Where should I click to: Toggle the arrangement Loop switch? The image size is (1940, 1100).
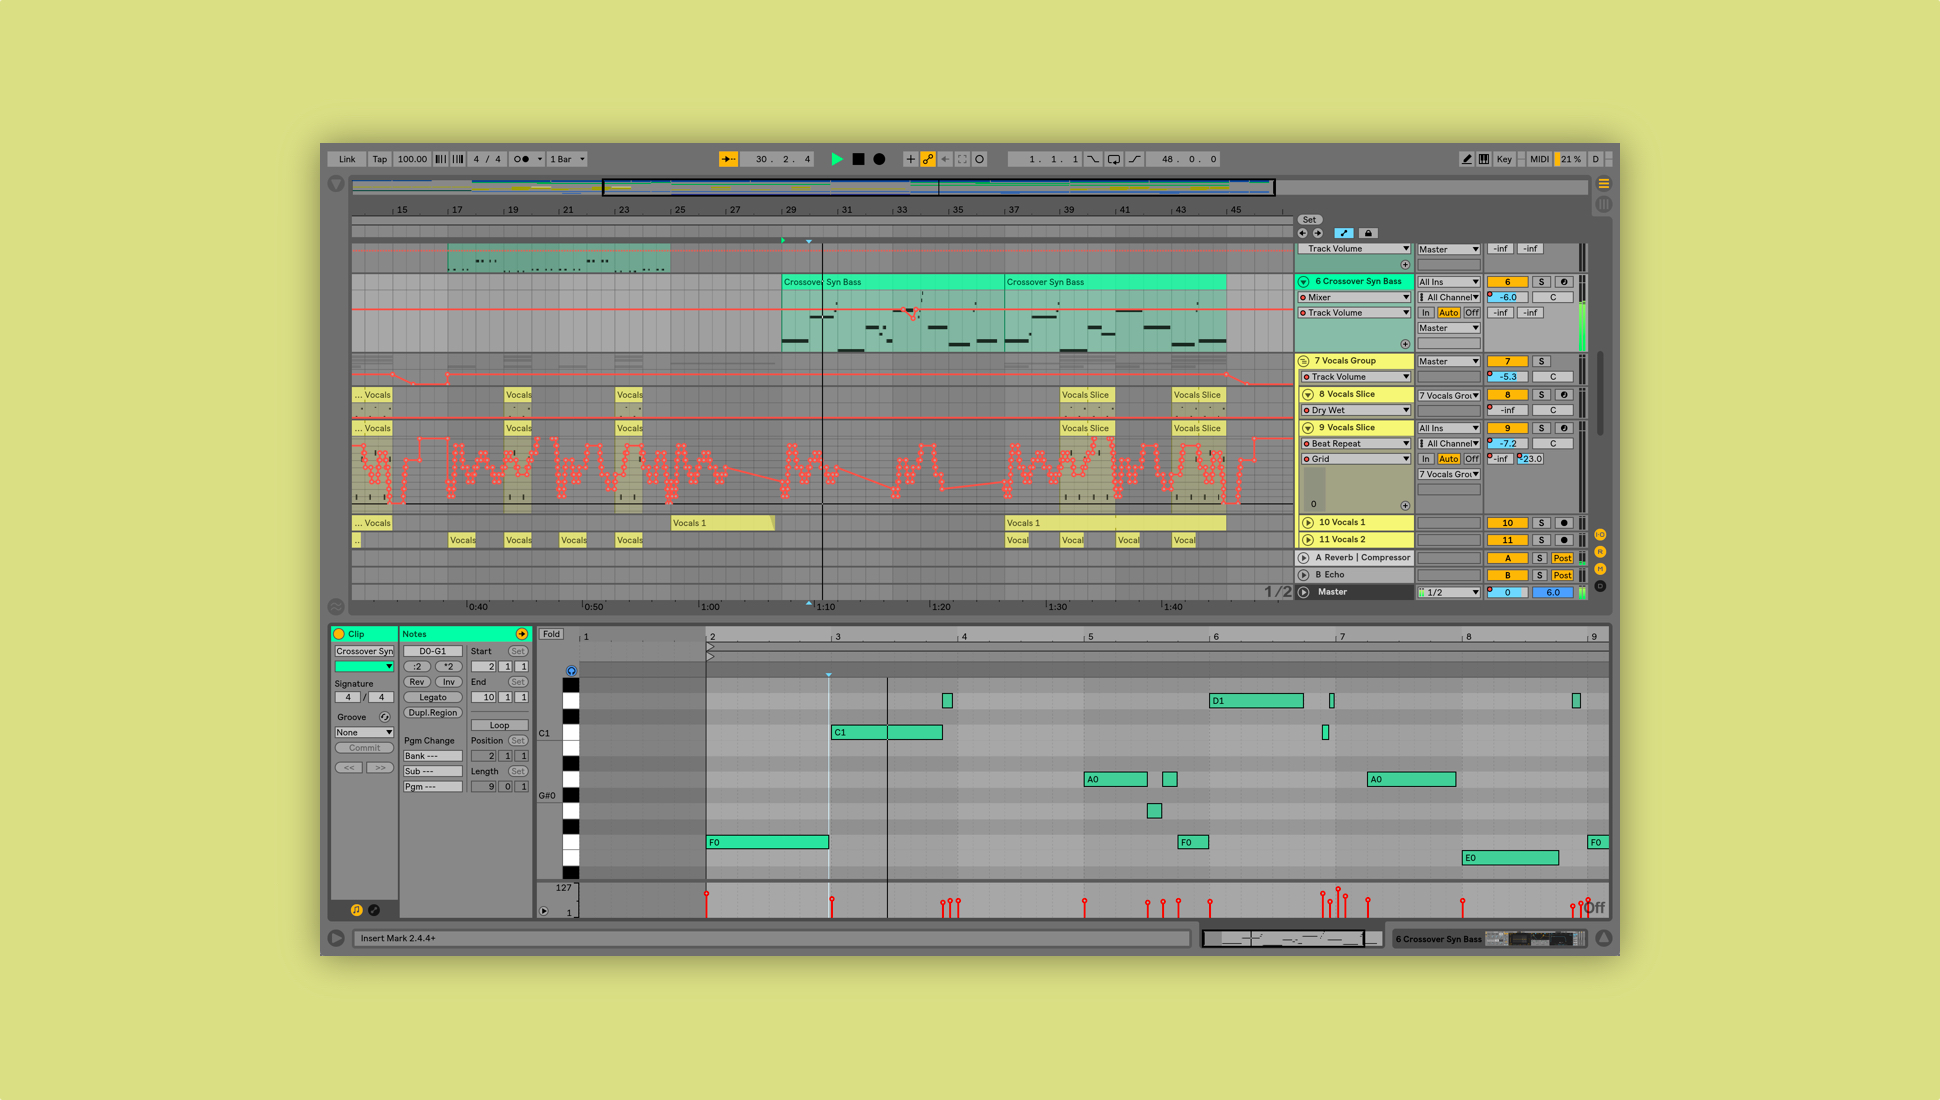click(x=1114, y=159)
